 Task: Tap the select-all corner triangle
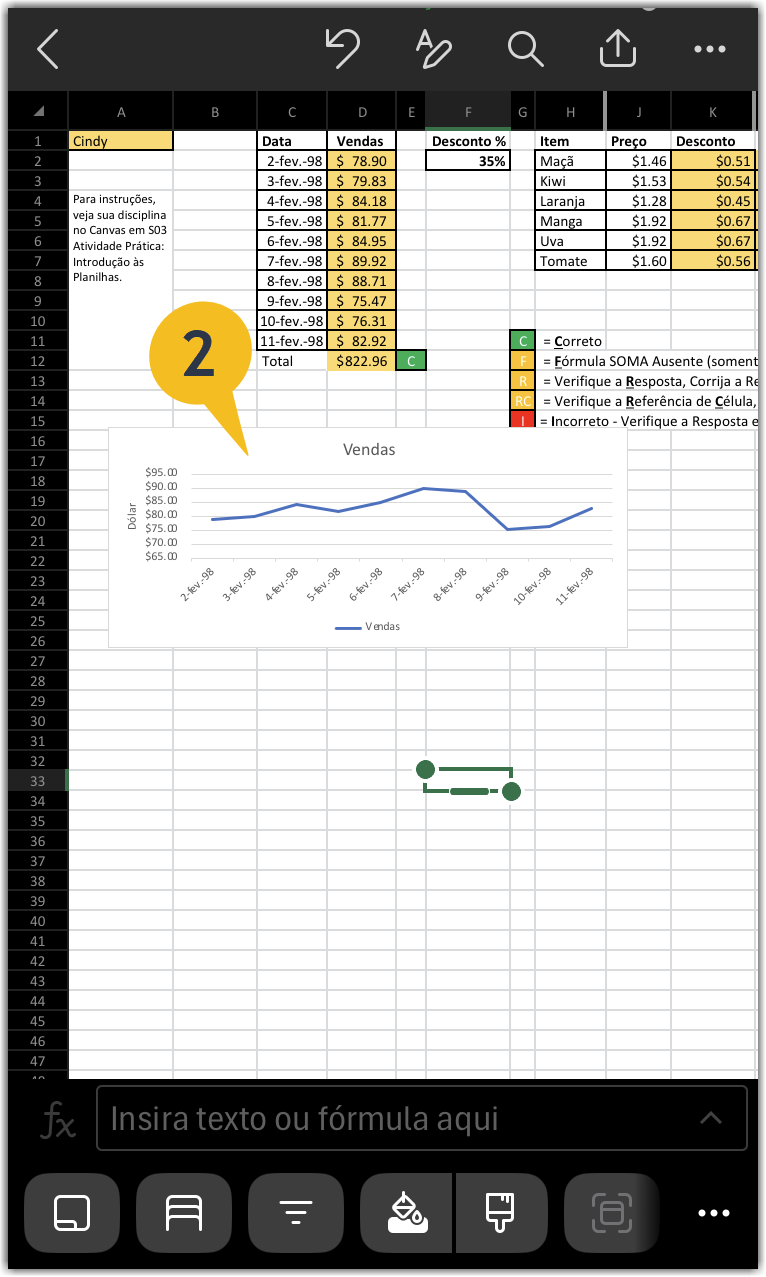click(38, 112)
